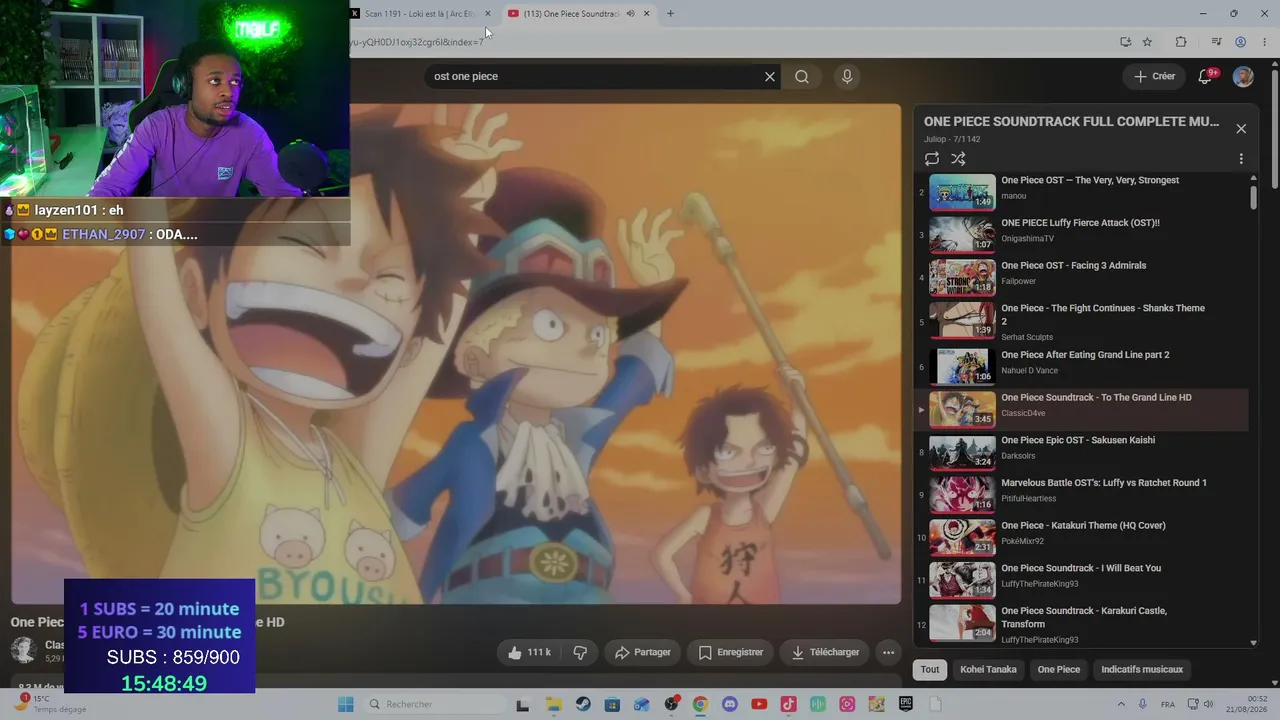The height and width of the screenshot is (720, 1280).
Task: Close the One Piece Soundtrack browser tab
Action: (647, 13)
